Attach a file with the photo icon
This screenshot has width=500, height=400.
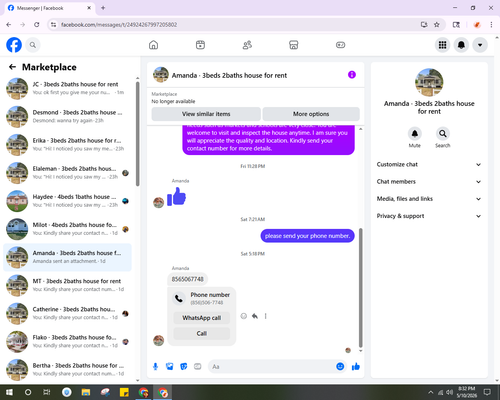click(x=170, y=367)
